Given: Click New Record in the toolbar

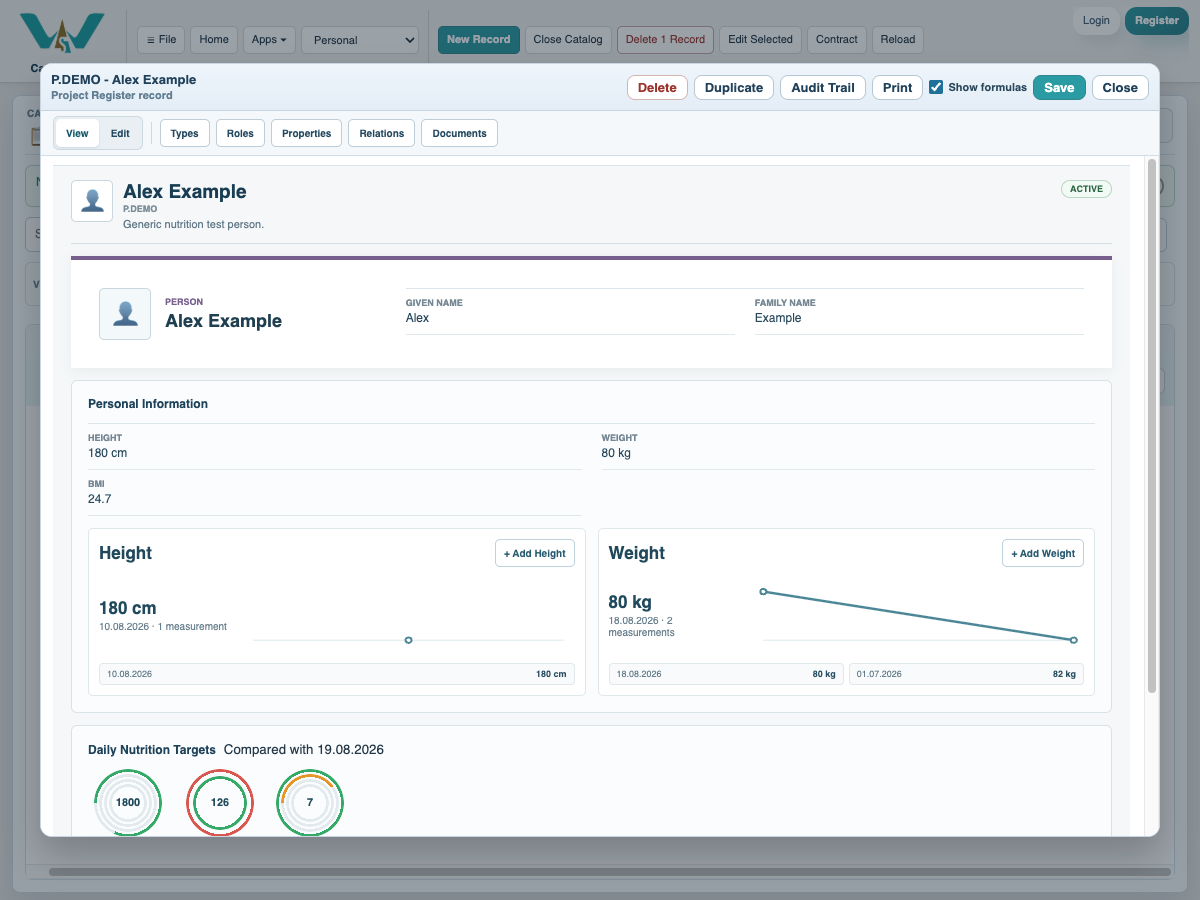Looking at the screenshot, I should [x=478, y=40].
